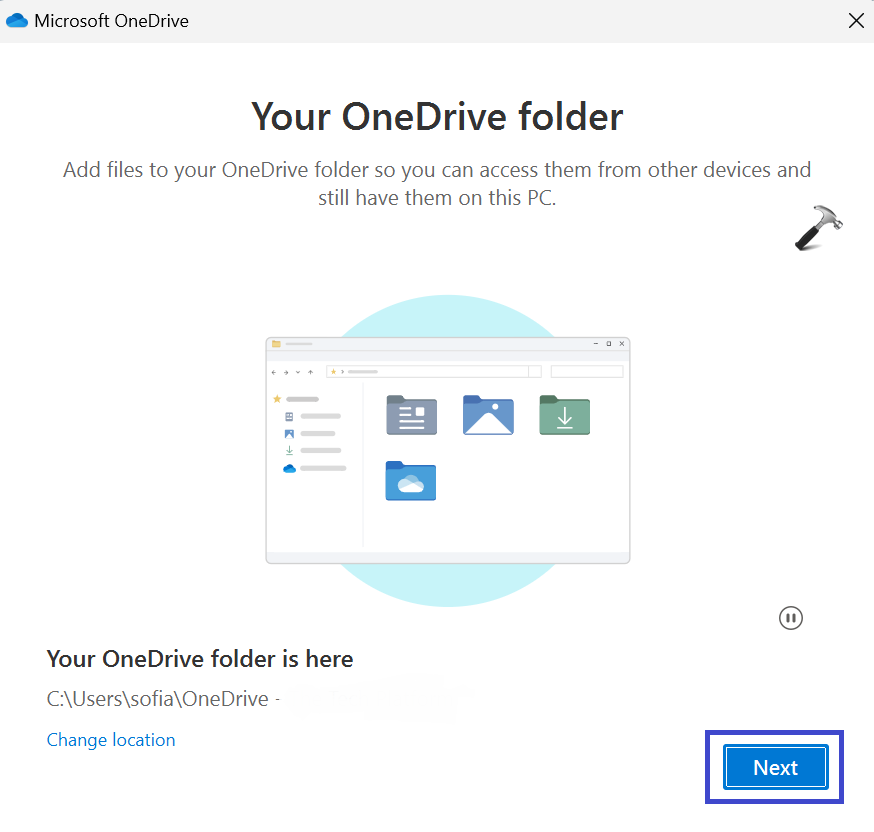Click the Next button
The height and width of the screenshot is (832, 874).
775,767
